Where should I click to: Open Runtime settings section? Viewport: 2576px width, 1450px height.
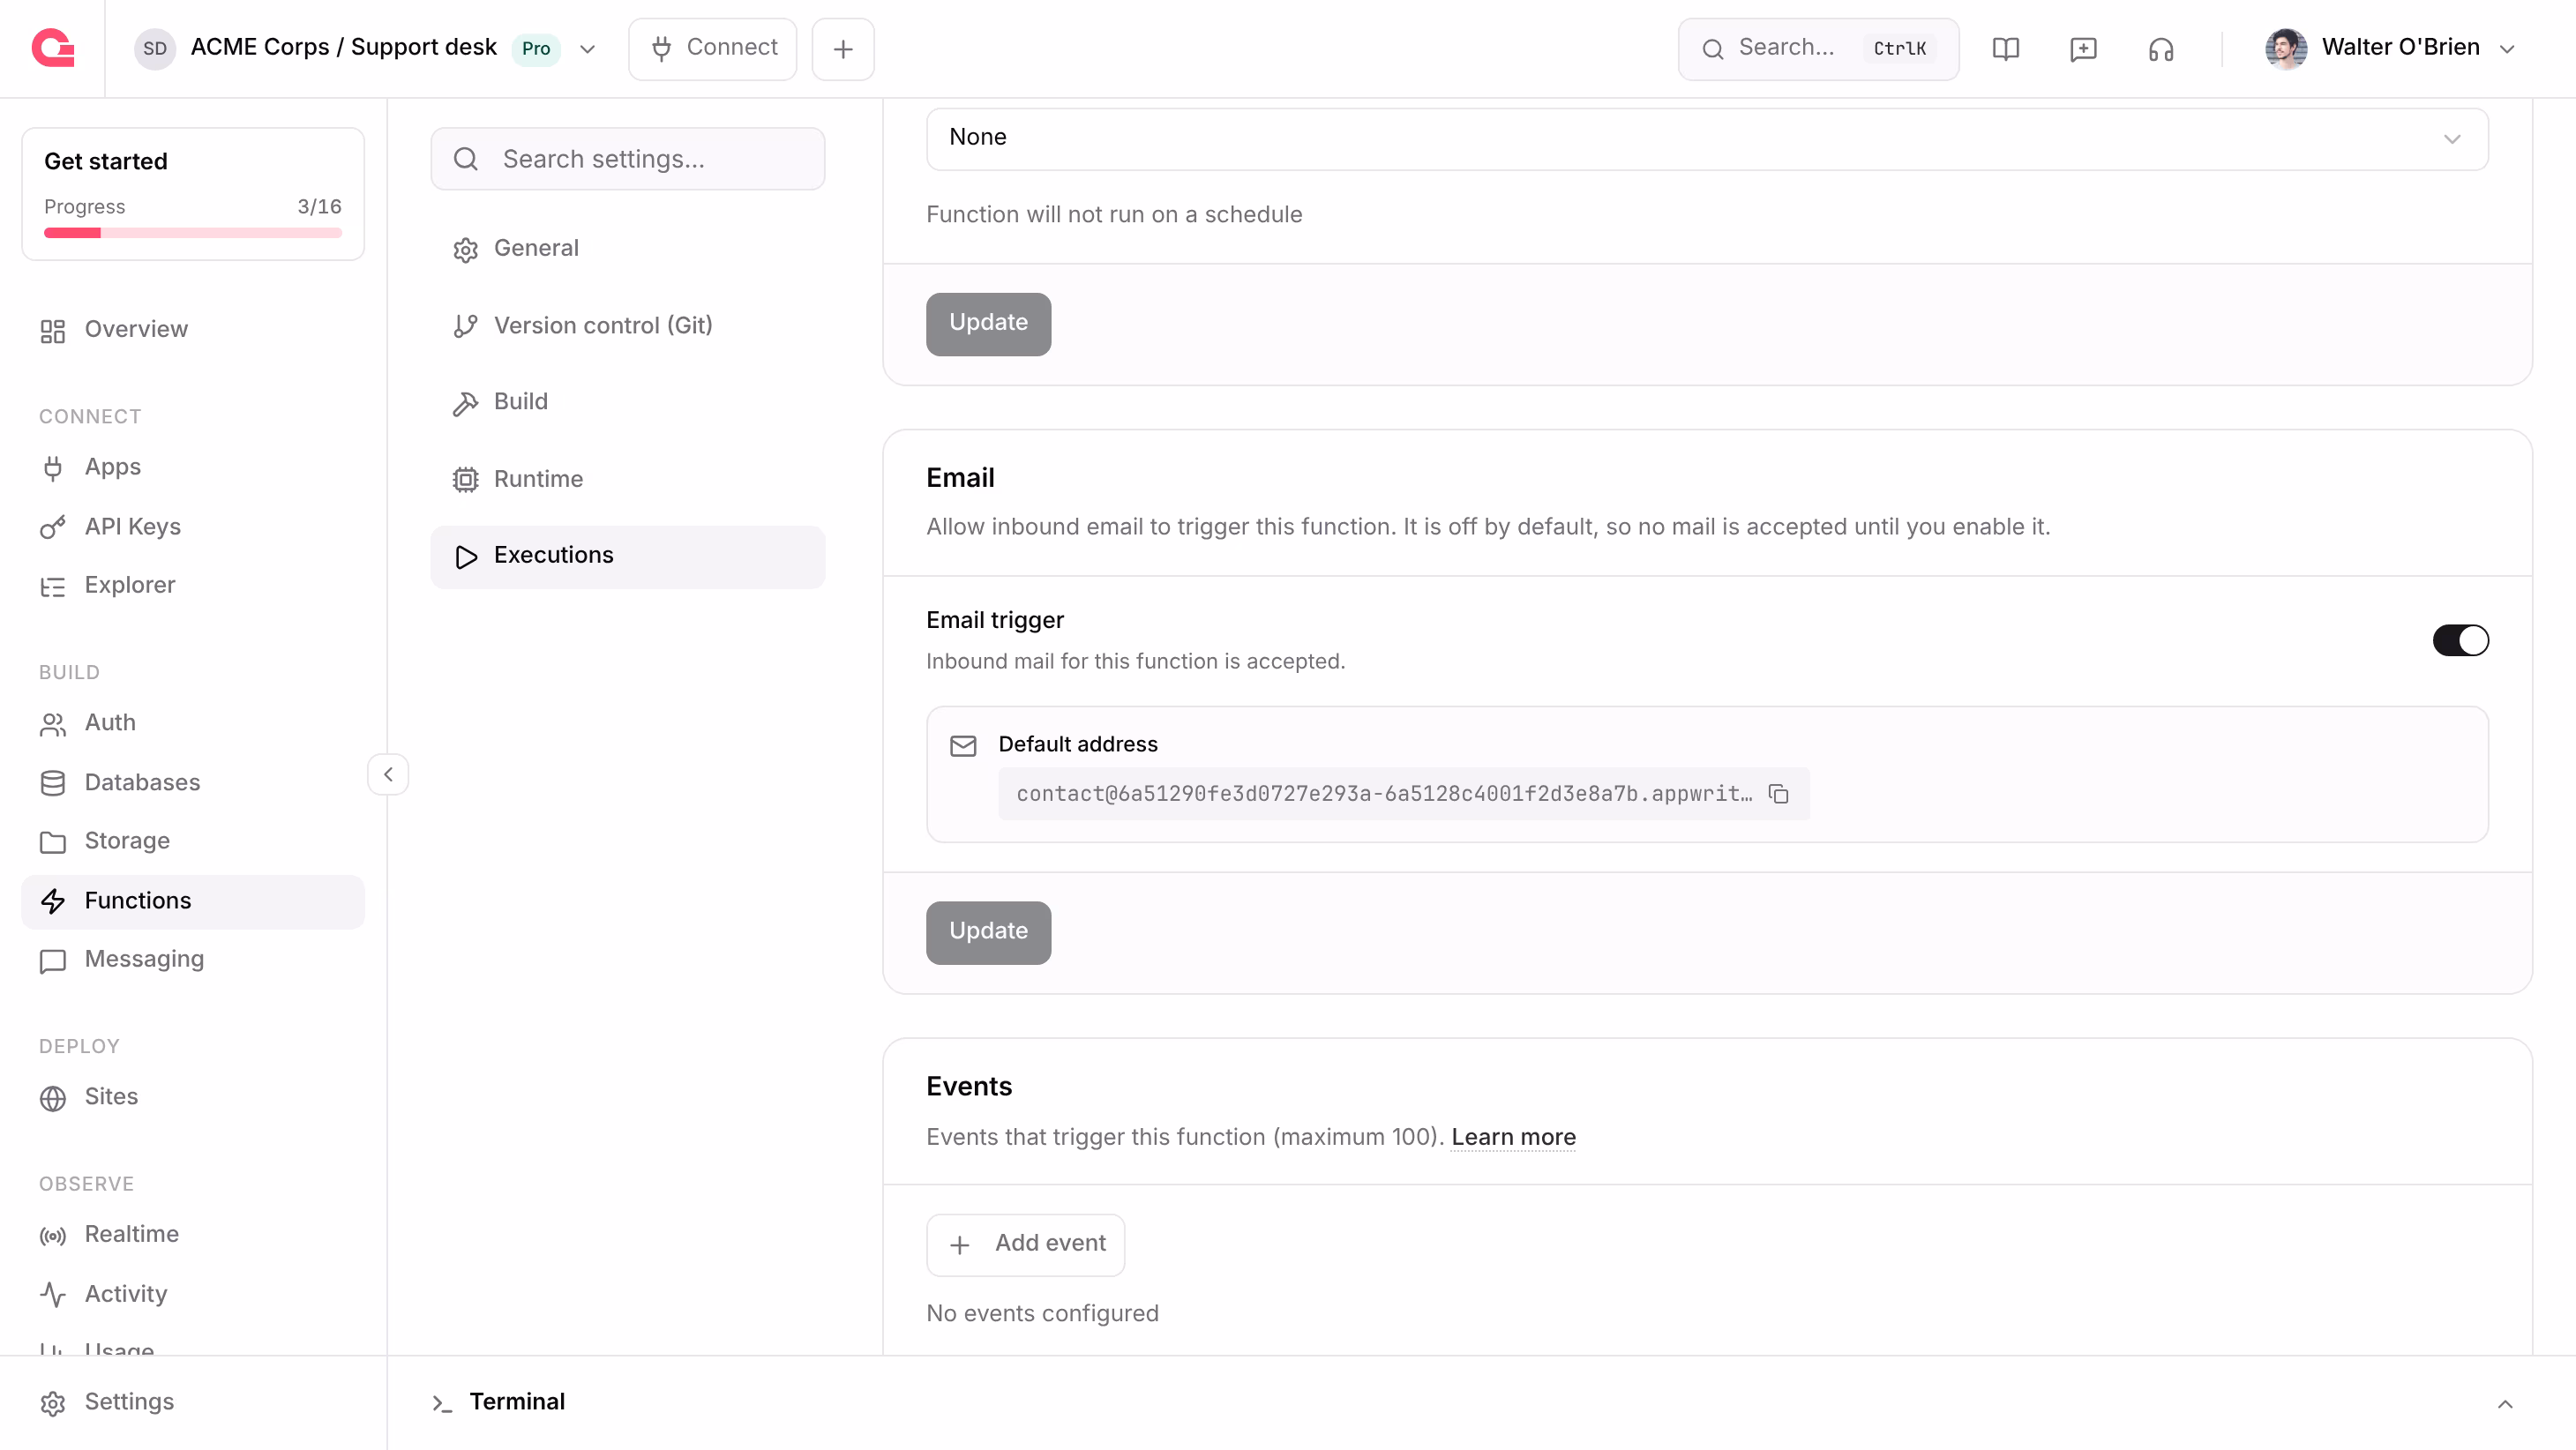(x=628, y=479)
